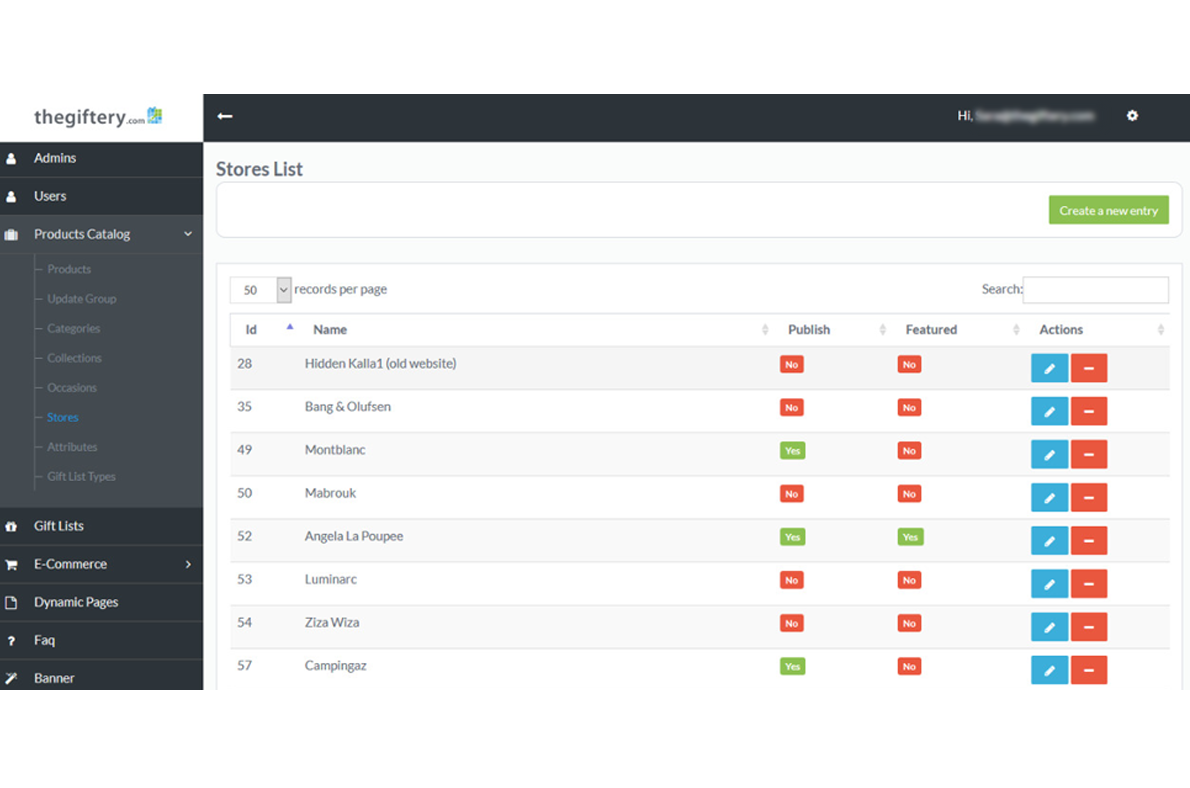Screen dimensions: 1190x788
Task: Collapse the Products Catalog menu chevron
Action: point(188,234)
